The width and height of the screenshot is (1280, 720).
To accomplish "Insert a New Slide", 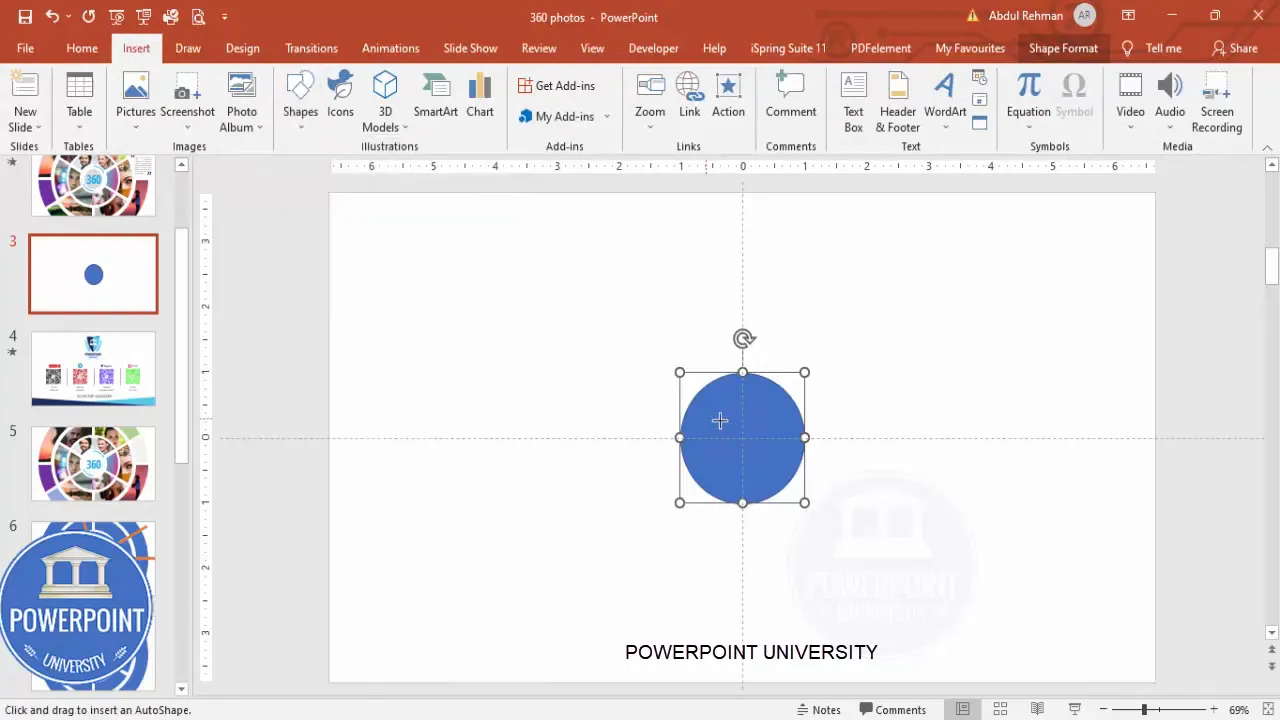I will click(25, 102).
